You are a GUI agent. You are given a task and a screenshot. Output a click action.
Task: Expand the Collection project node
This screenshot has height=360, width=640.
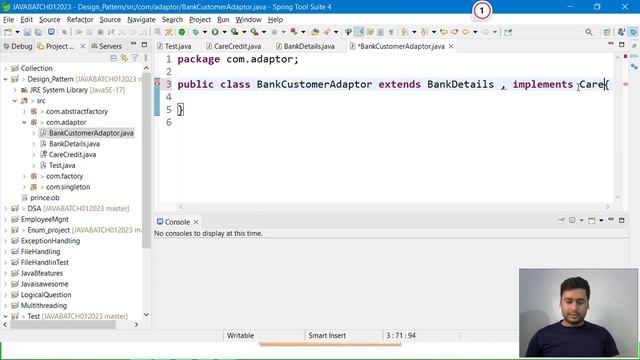click(6, 68)
